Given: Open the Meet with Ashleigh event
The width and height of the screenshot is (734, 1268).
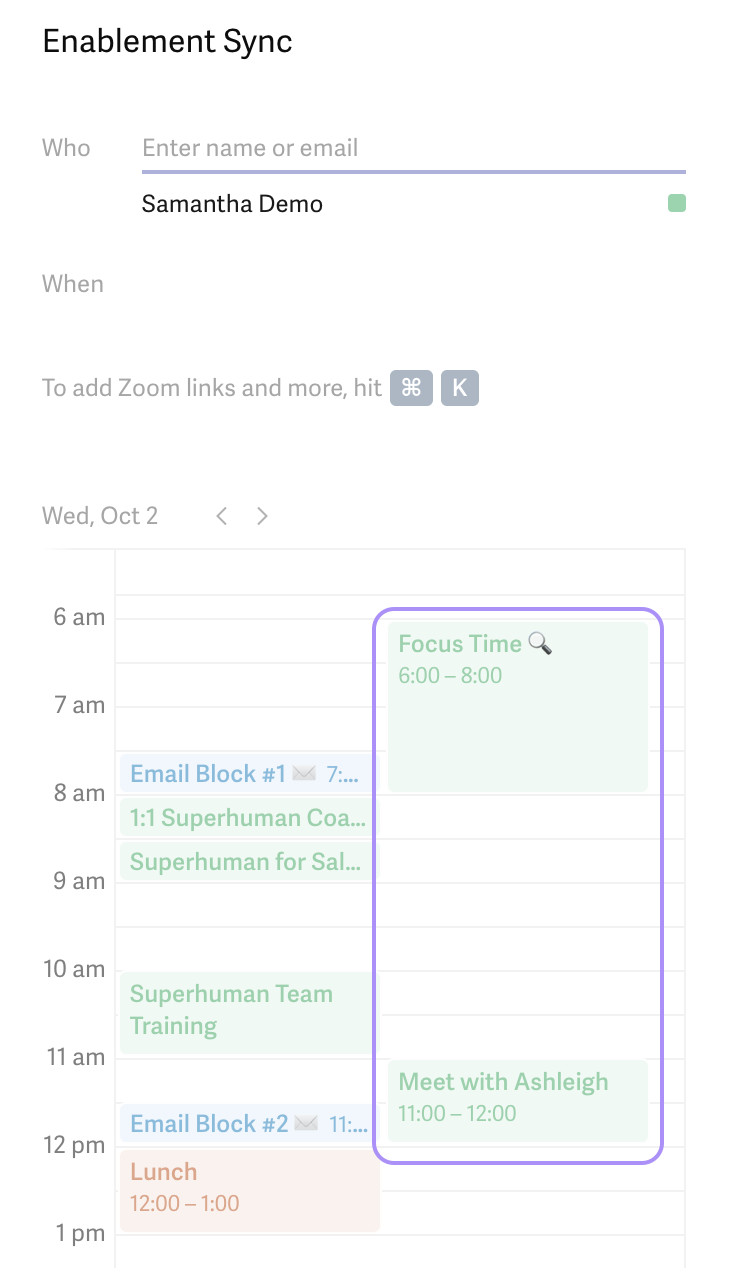Looking at the screenshot, I should pos(518,1101).
